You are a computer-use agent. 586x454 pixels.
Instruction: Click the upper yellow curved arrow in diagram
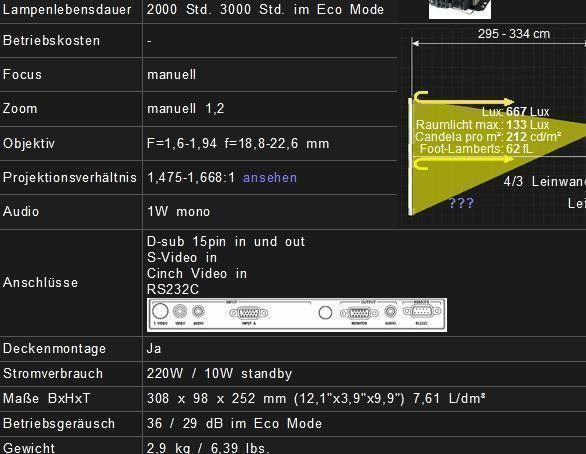463,98
